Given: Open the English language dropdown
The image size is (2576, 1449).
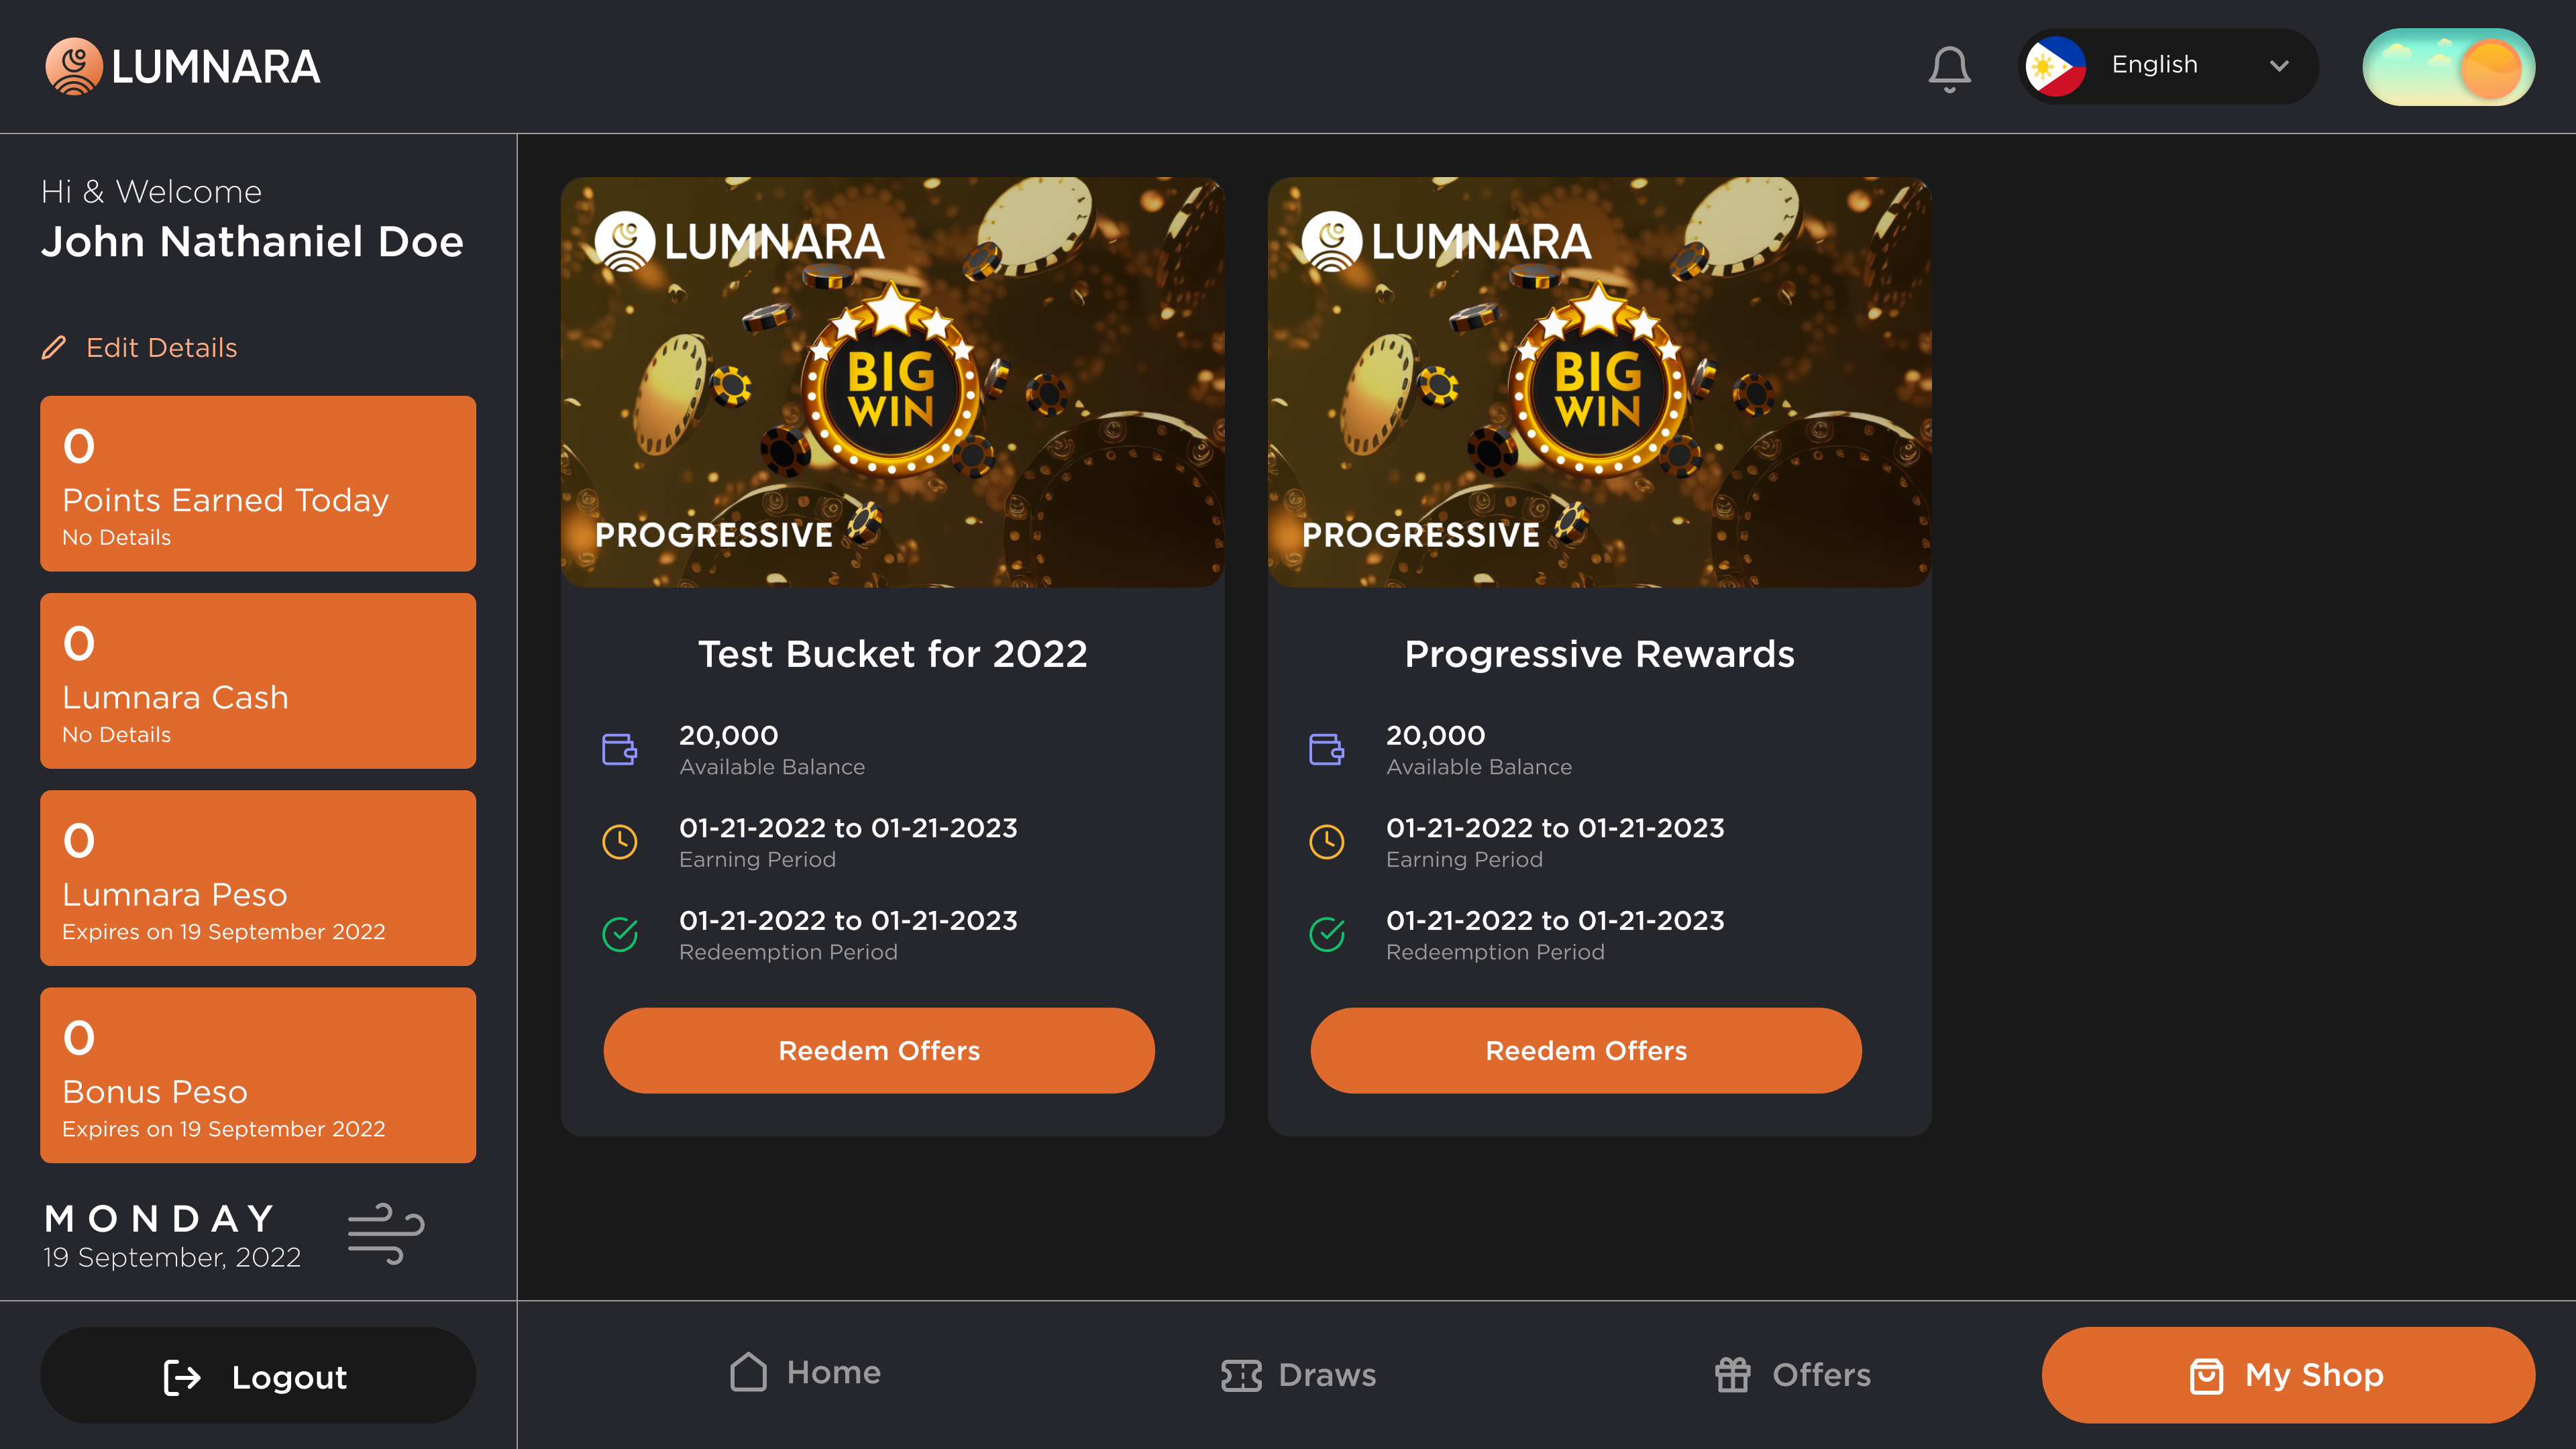Looking at the screenshot, I should [x=2168, y=66].
